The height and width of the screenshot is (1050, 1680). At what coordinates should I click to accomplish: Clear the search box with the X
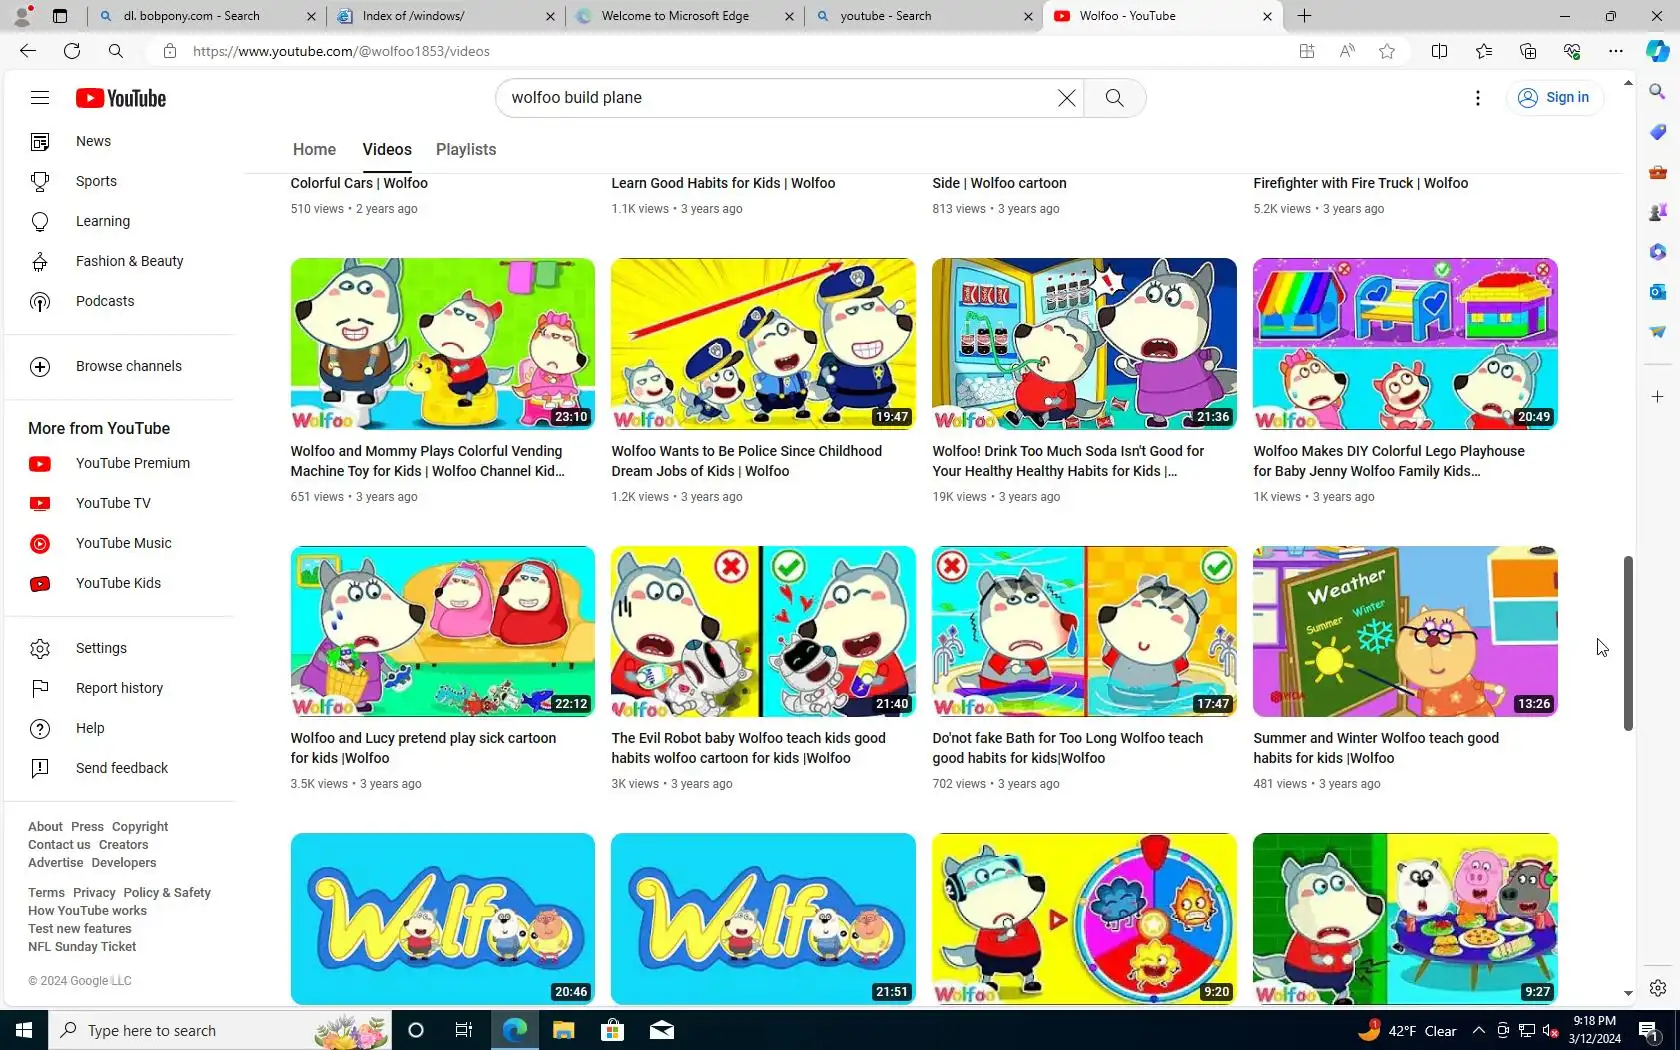(x=1067, y=98)
